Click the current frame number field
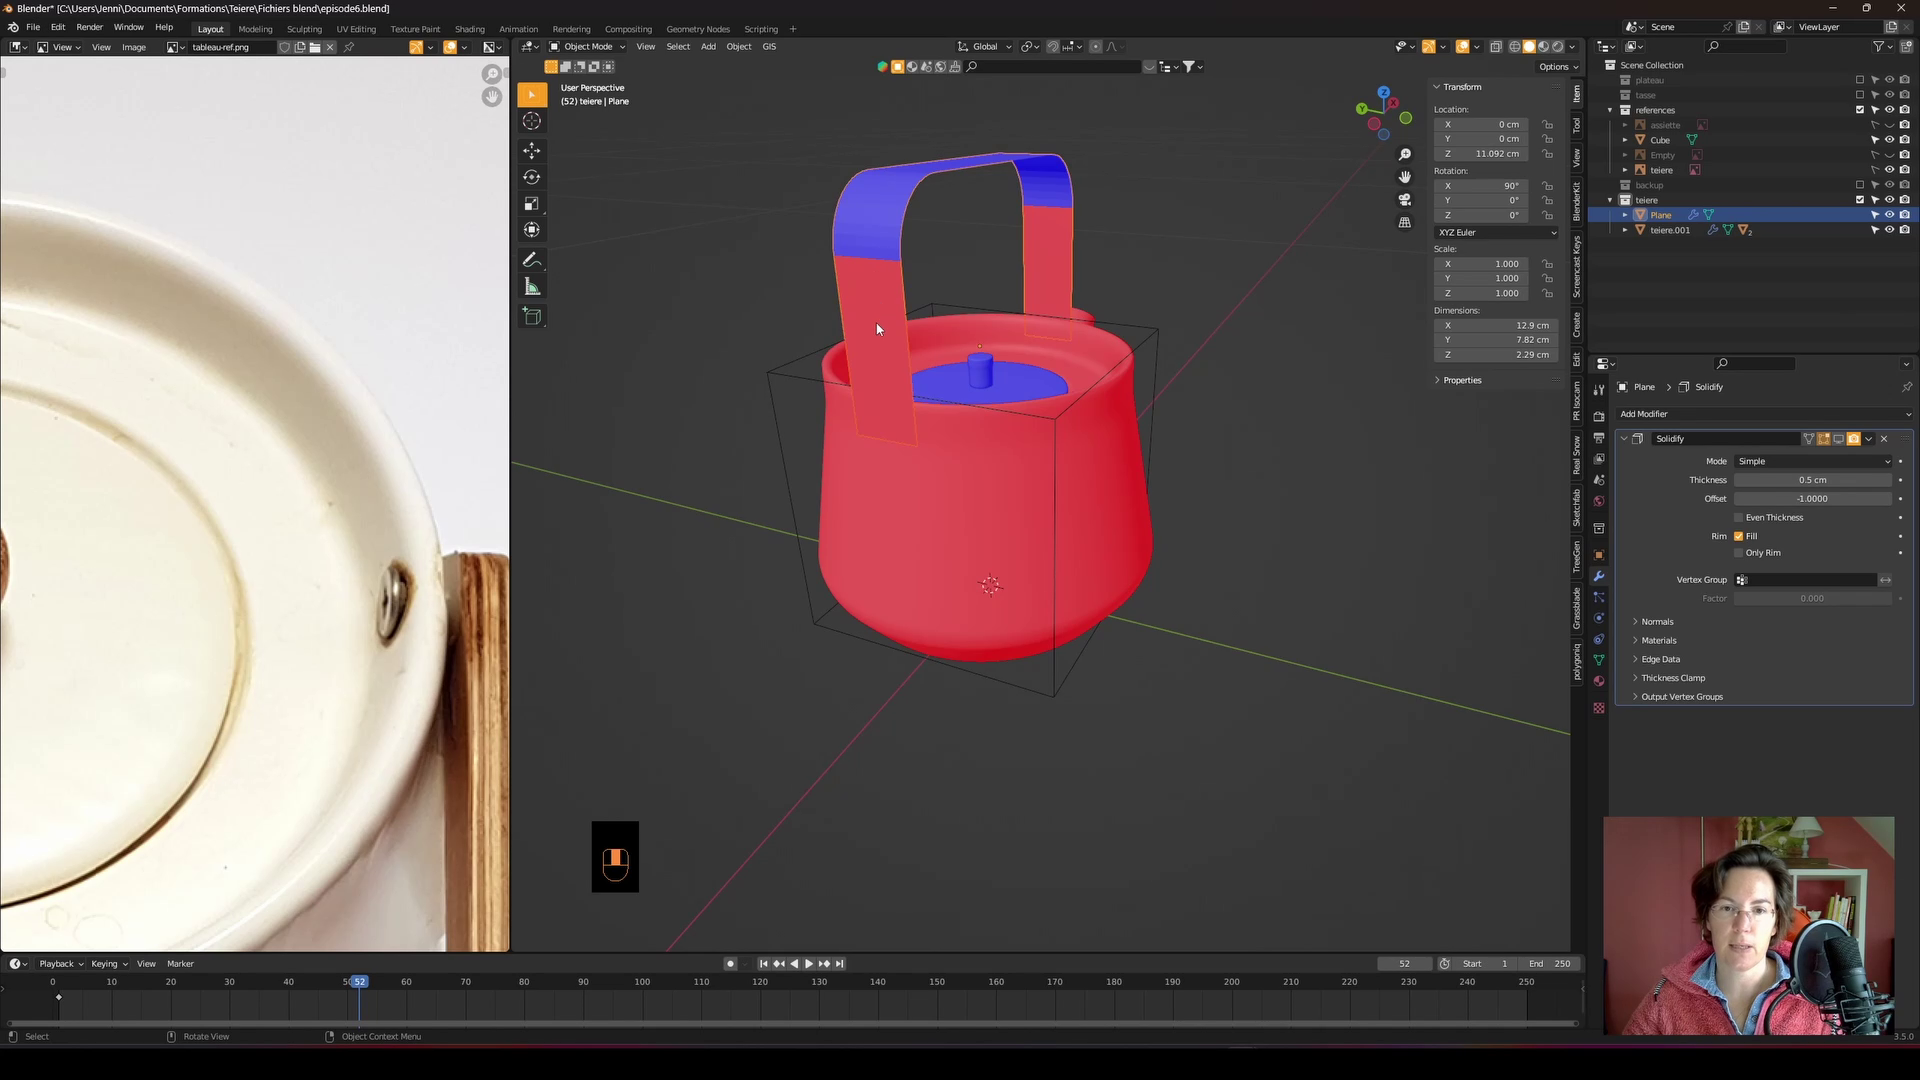The width and height of the screenshot is (1920, 1080). point(1404,964)
